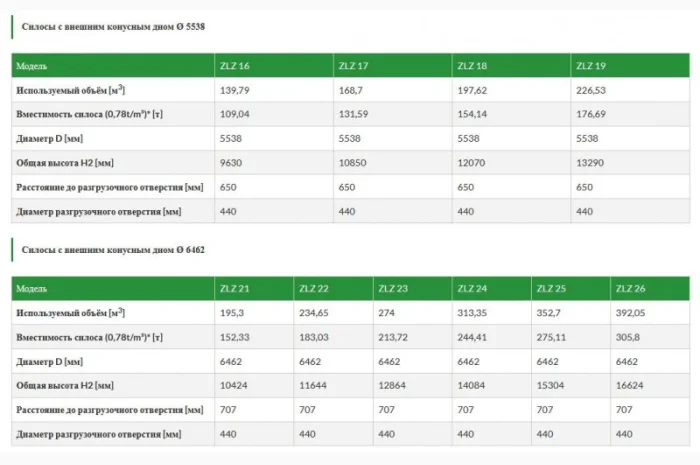Select the ZLZ 21 column header

coord(235,289)
